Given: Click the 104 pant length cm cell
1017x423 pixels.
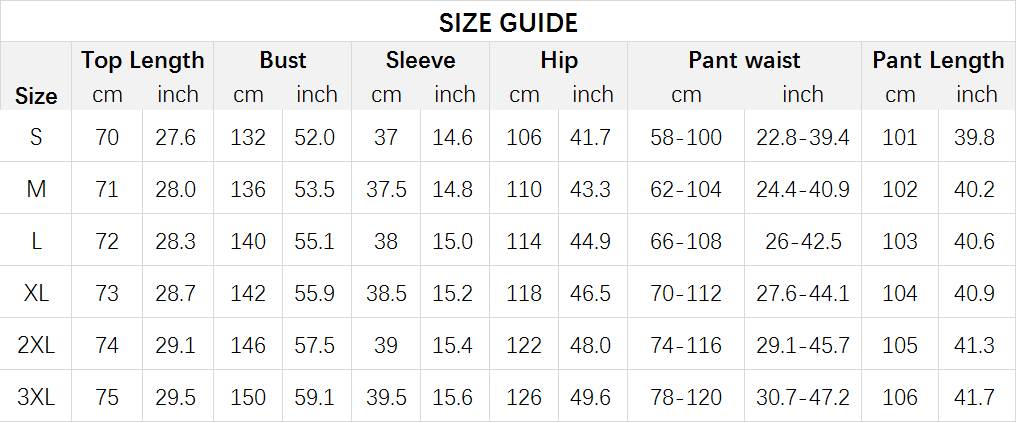Looking at the screenshot, I should click(x=900, y=293).
